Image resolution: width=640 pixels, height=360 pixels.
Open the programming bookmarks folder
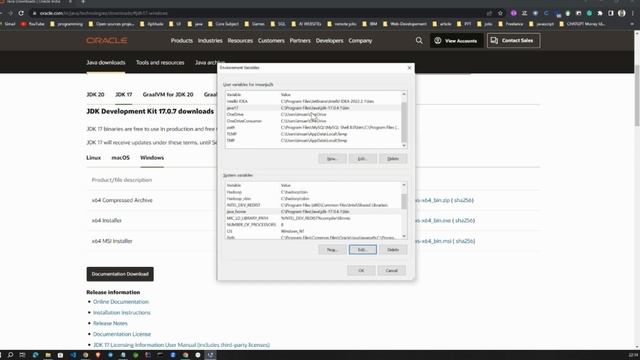67,24
